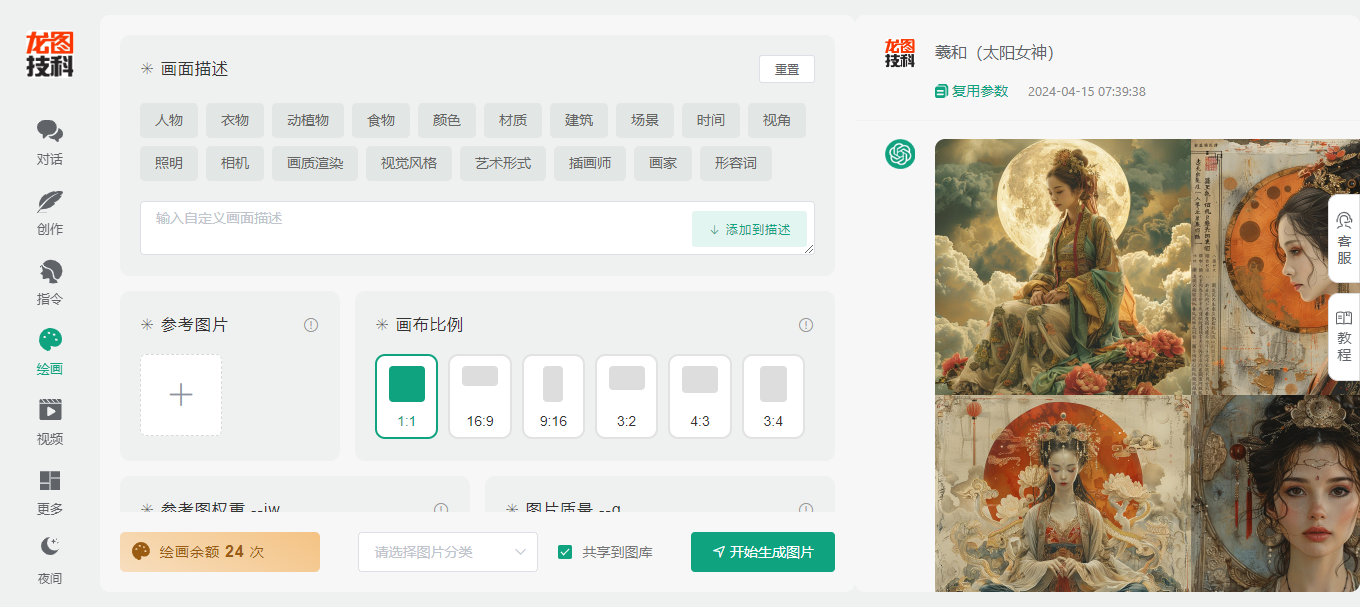Choose the 视觉风格 tag

tap(409, 163)
